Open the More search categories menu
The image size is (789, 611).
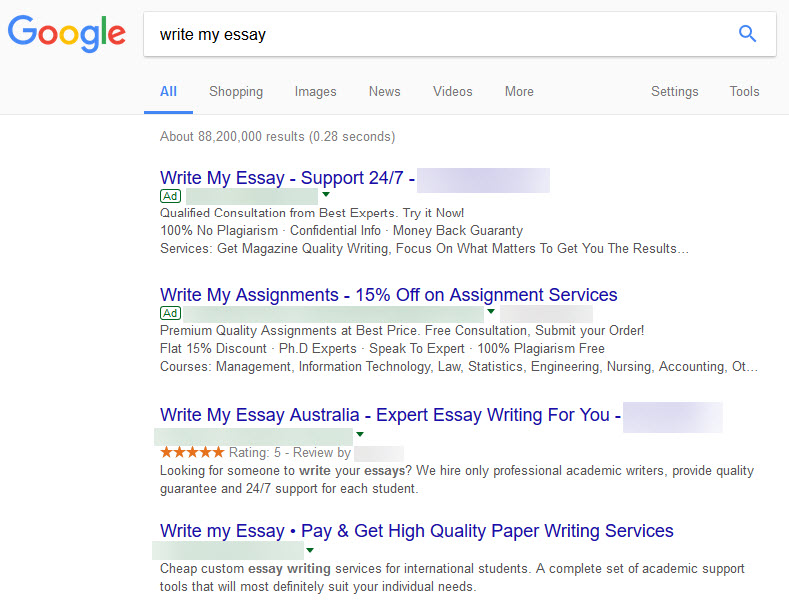point(519,91)
